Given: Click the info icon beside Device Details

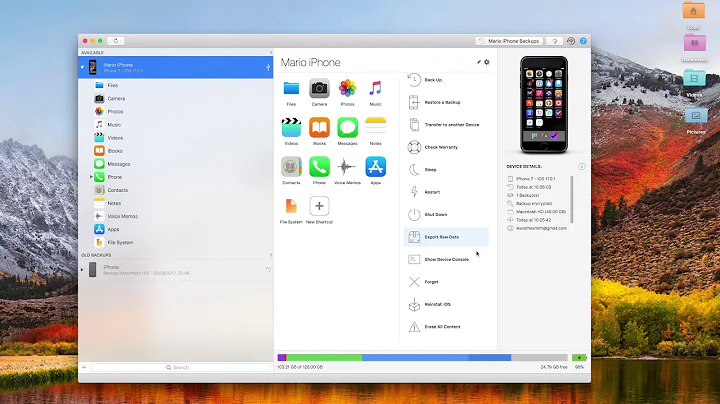Looking at the screenshot, I should click(582, 167).
